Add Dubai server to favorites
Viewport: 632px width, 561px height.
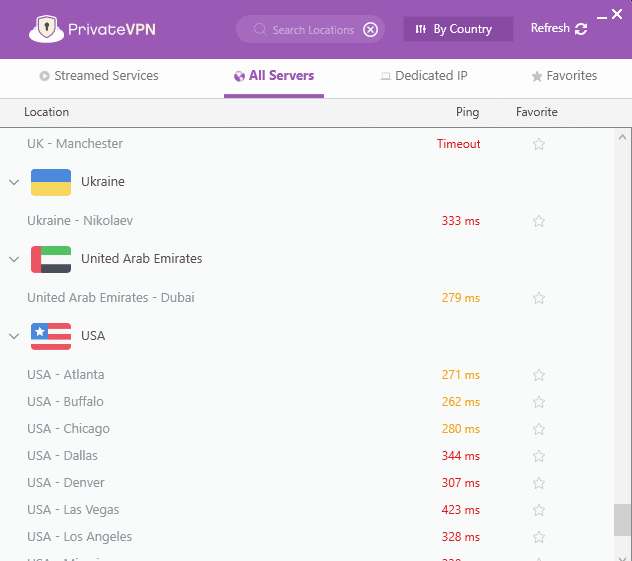[539, 298]
